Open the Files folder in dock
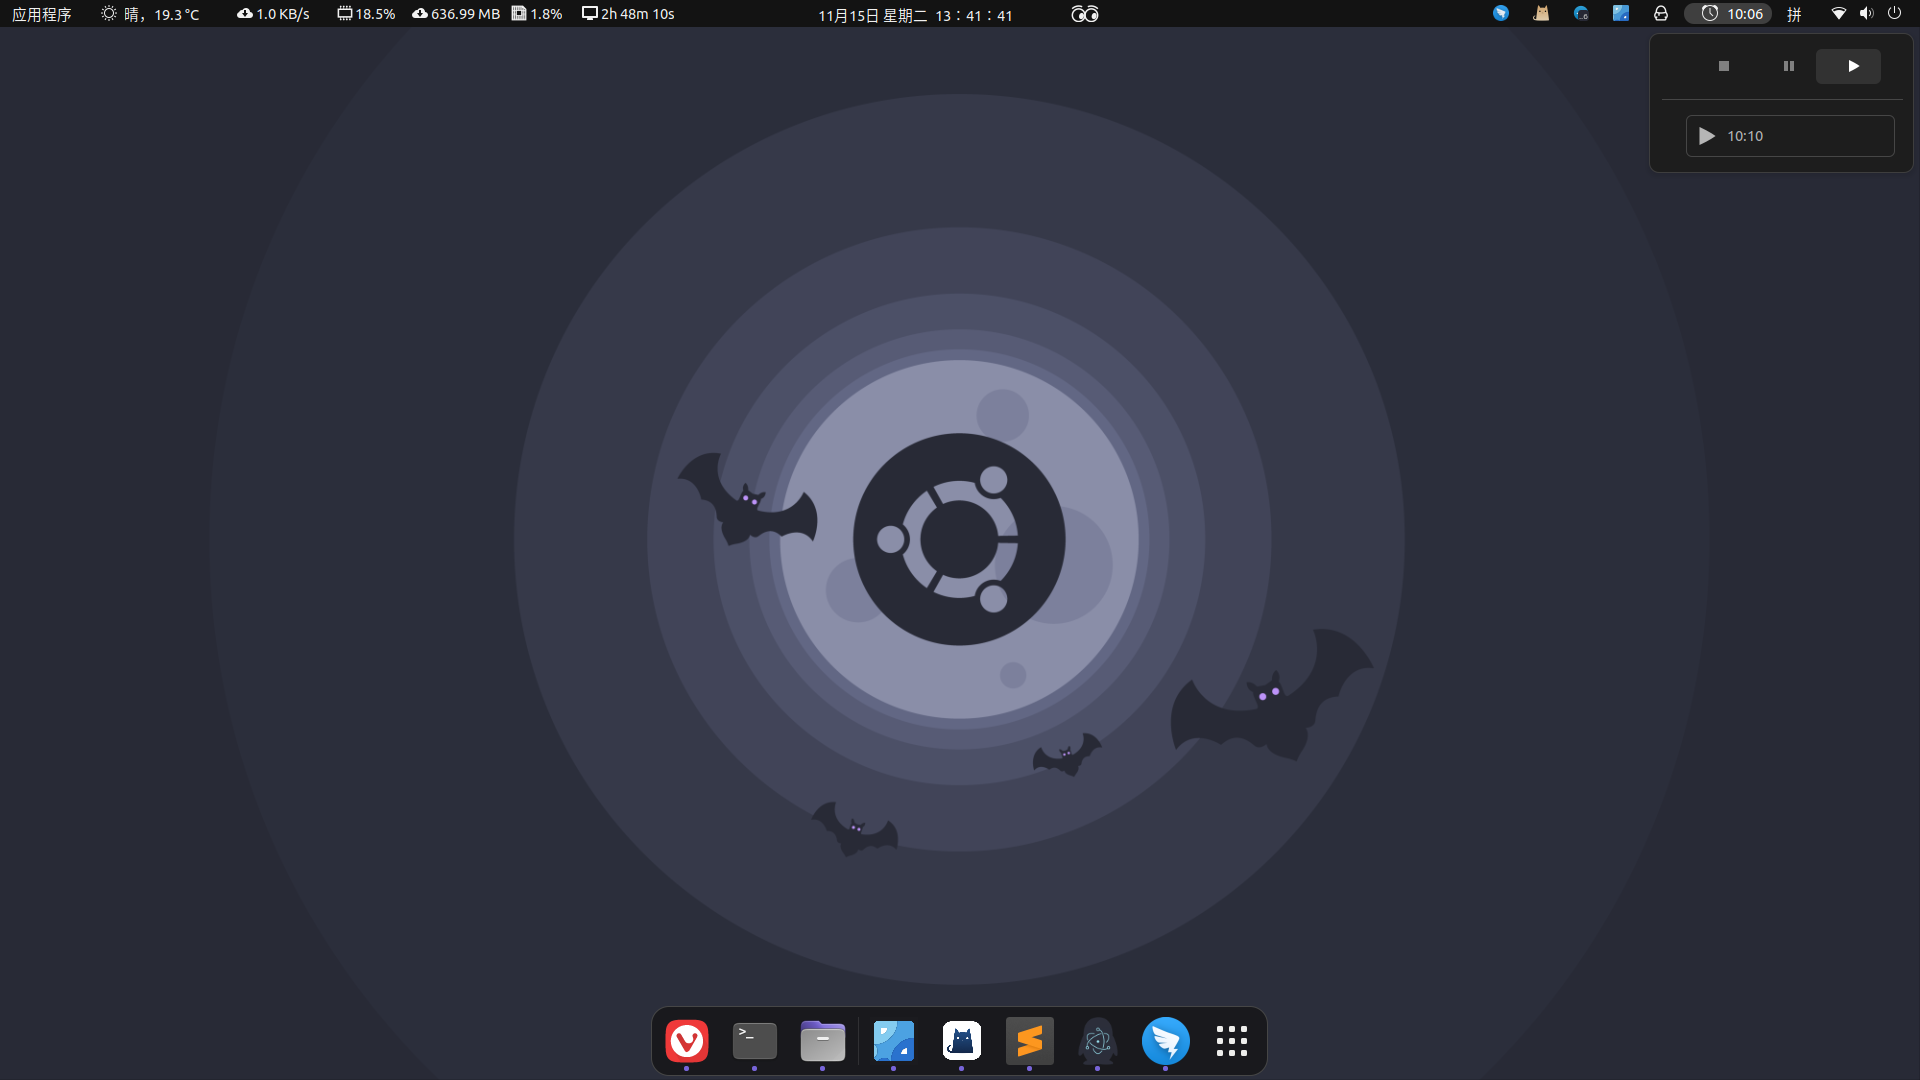1920x1080 pixels. pos(823,1041)
